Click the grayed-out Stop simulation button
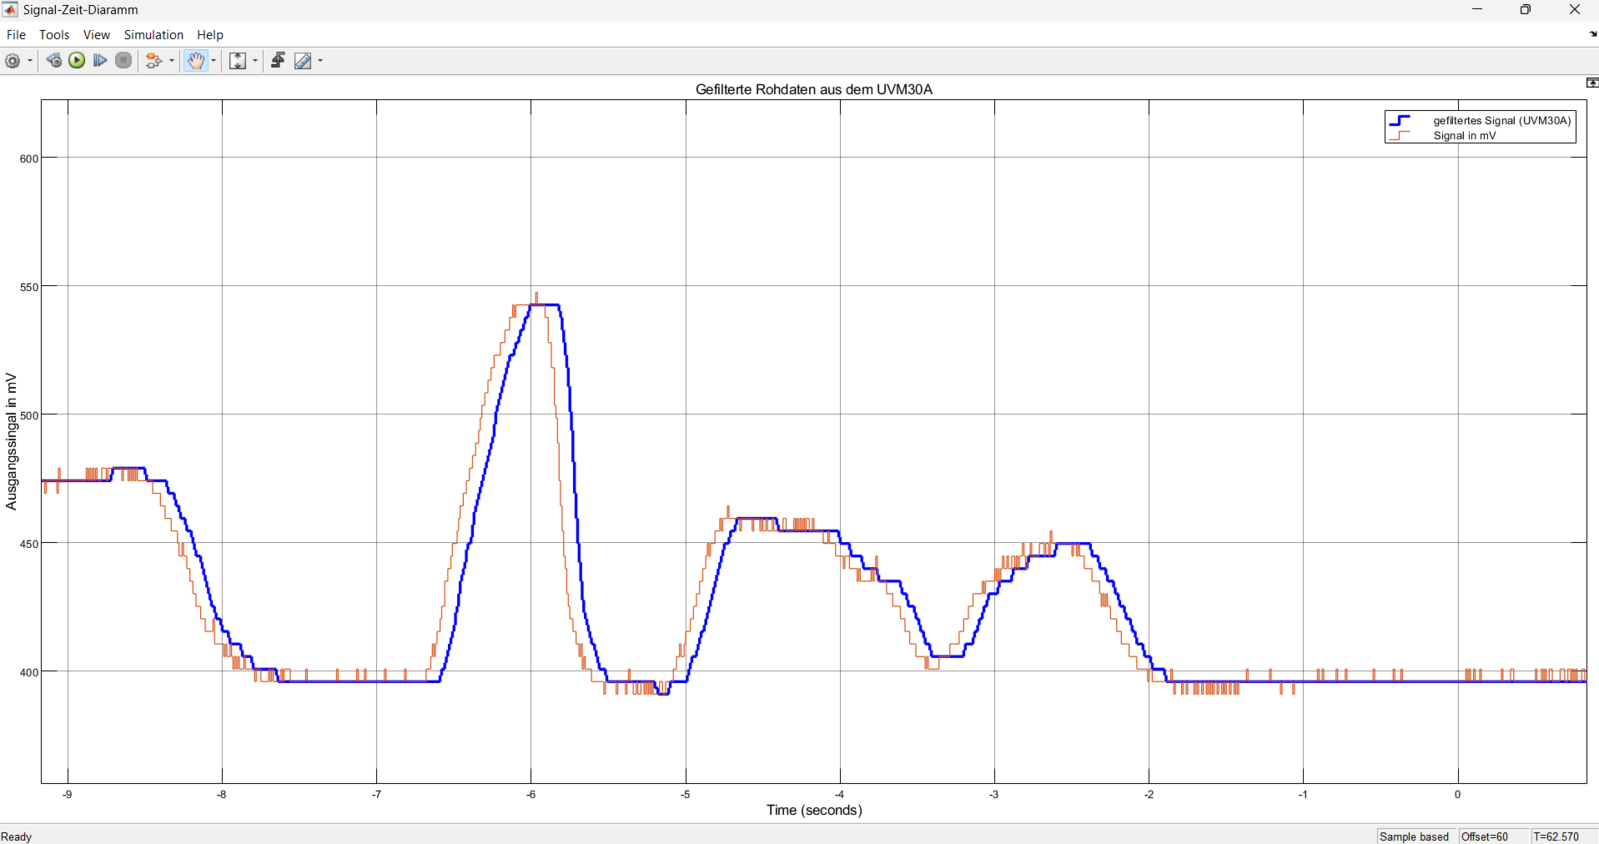1599x844 pixels. tap(124, 61)
